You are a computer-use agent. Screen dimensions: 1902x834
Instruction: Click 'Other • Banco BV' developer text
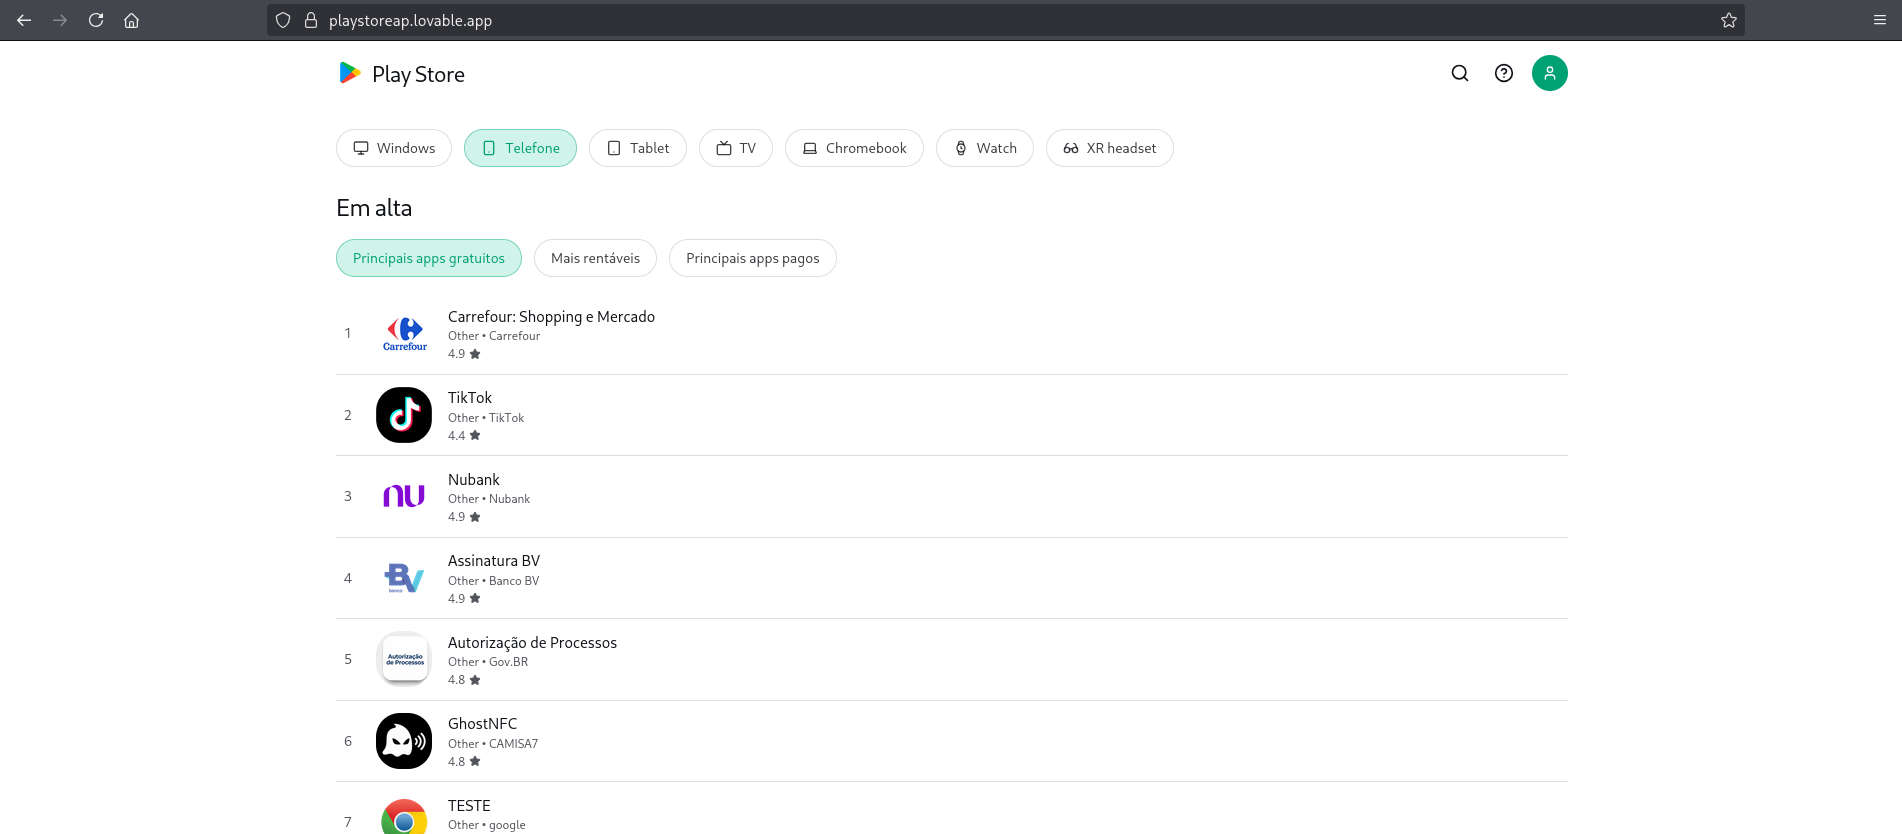coord(493,581)
